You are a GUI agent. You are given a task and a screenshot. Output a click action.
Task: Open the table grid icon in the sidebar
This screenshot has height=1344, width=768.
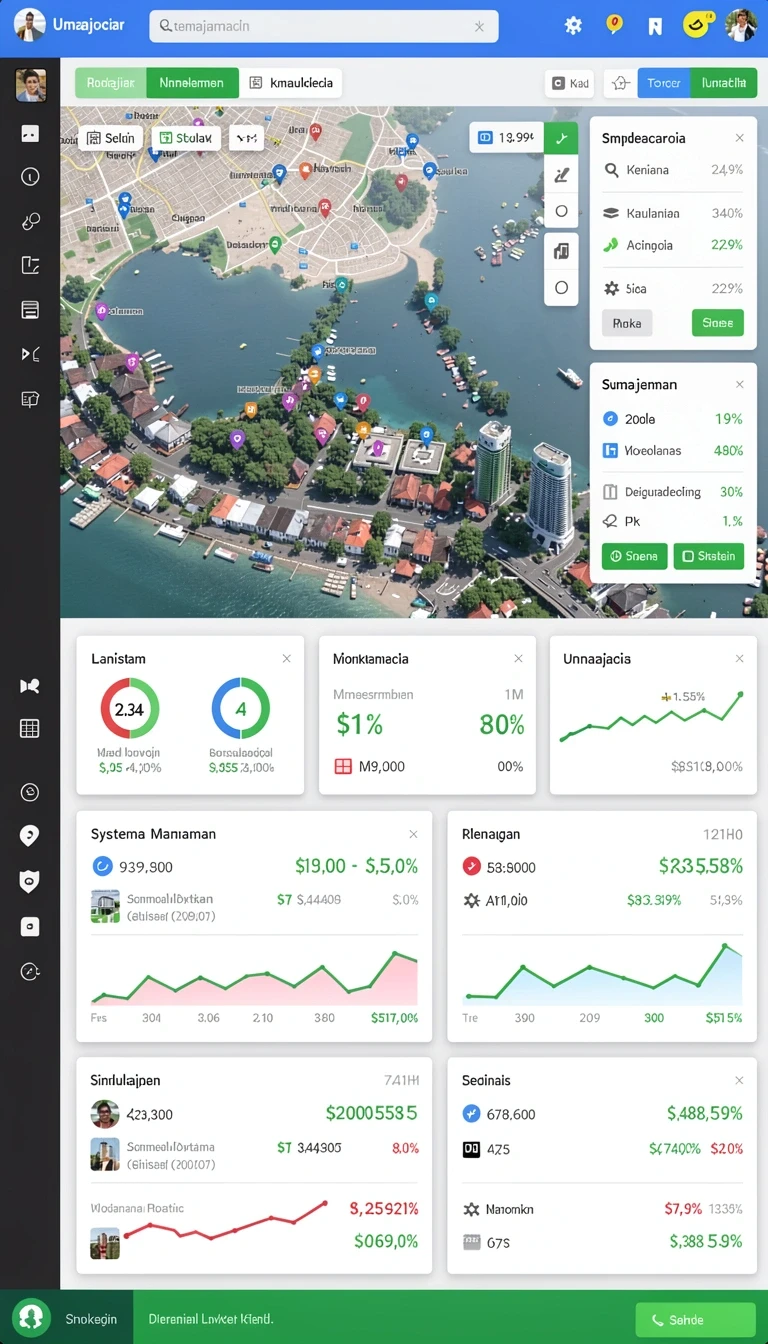click(x=30, y=728)
